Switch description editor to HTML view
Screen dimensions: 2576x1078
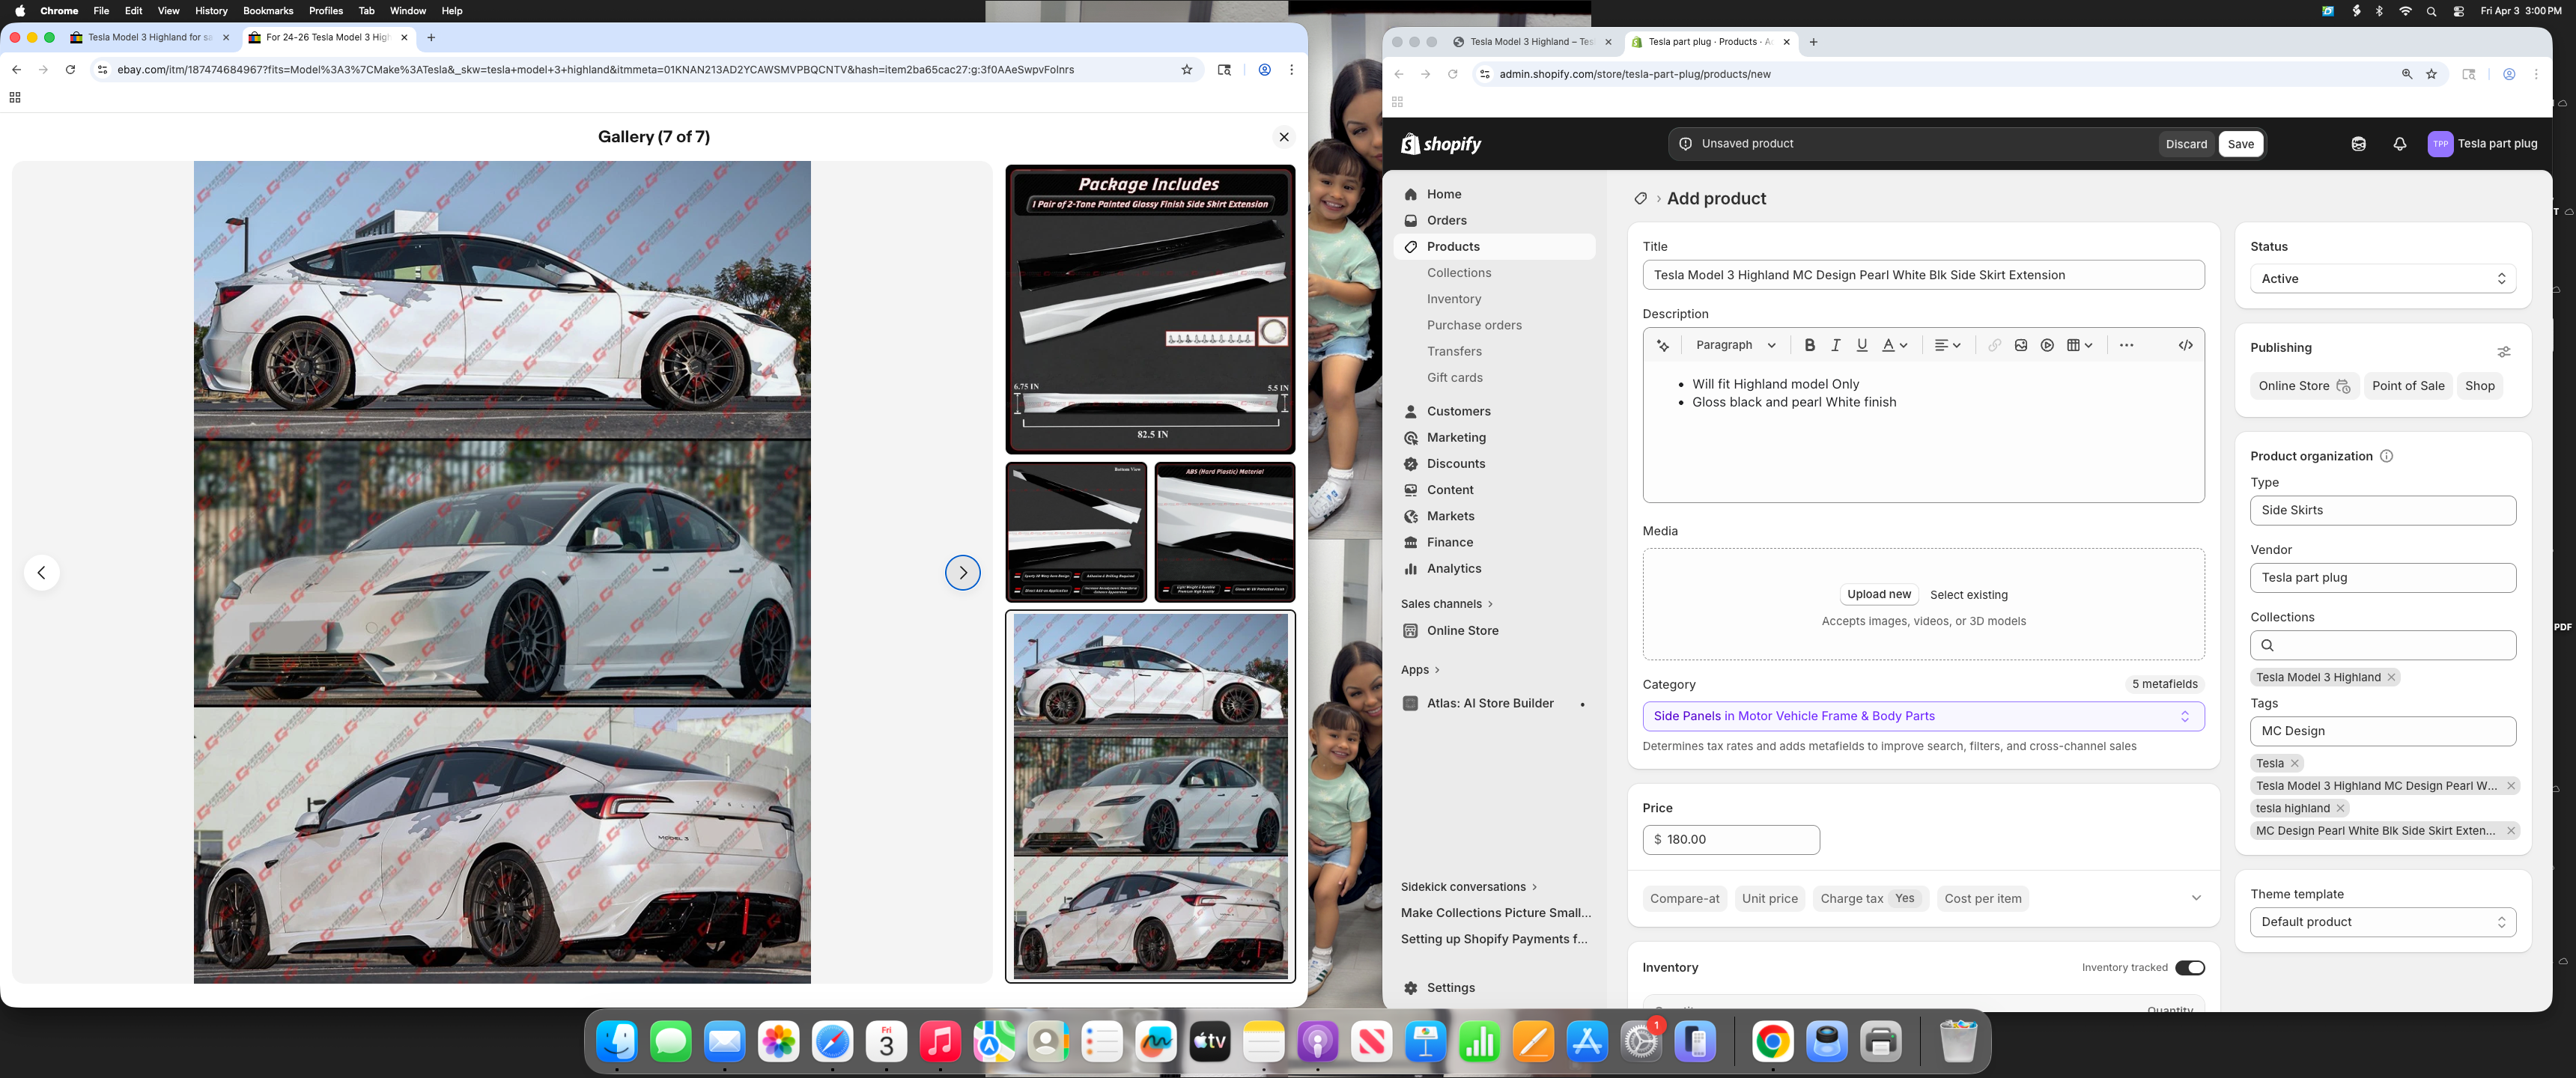click(x=2185, y=345)
